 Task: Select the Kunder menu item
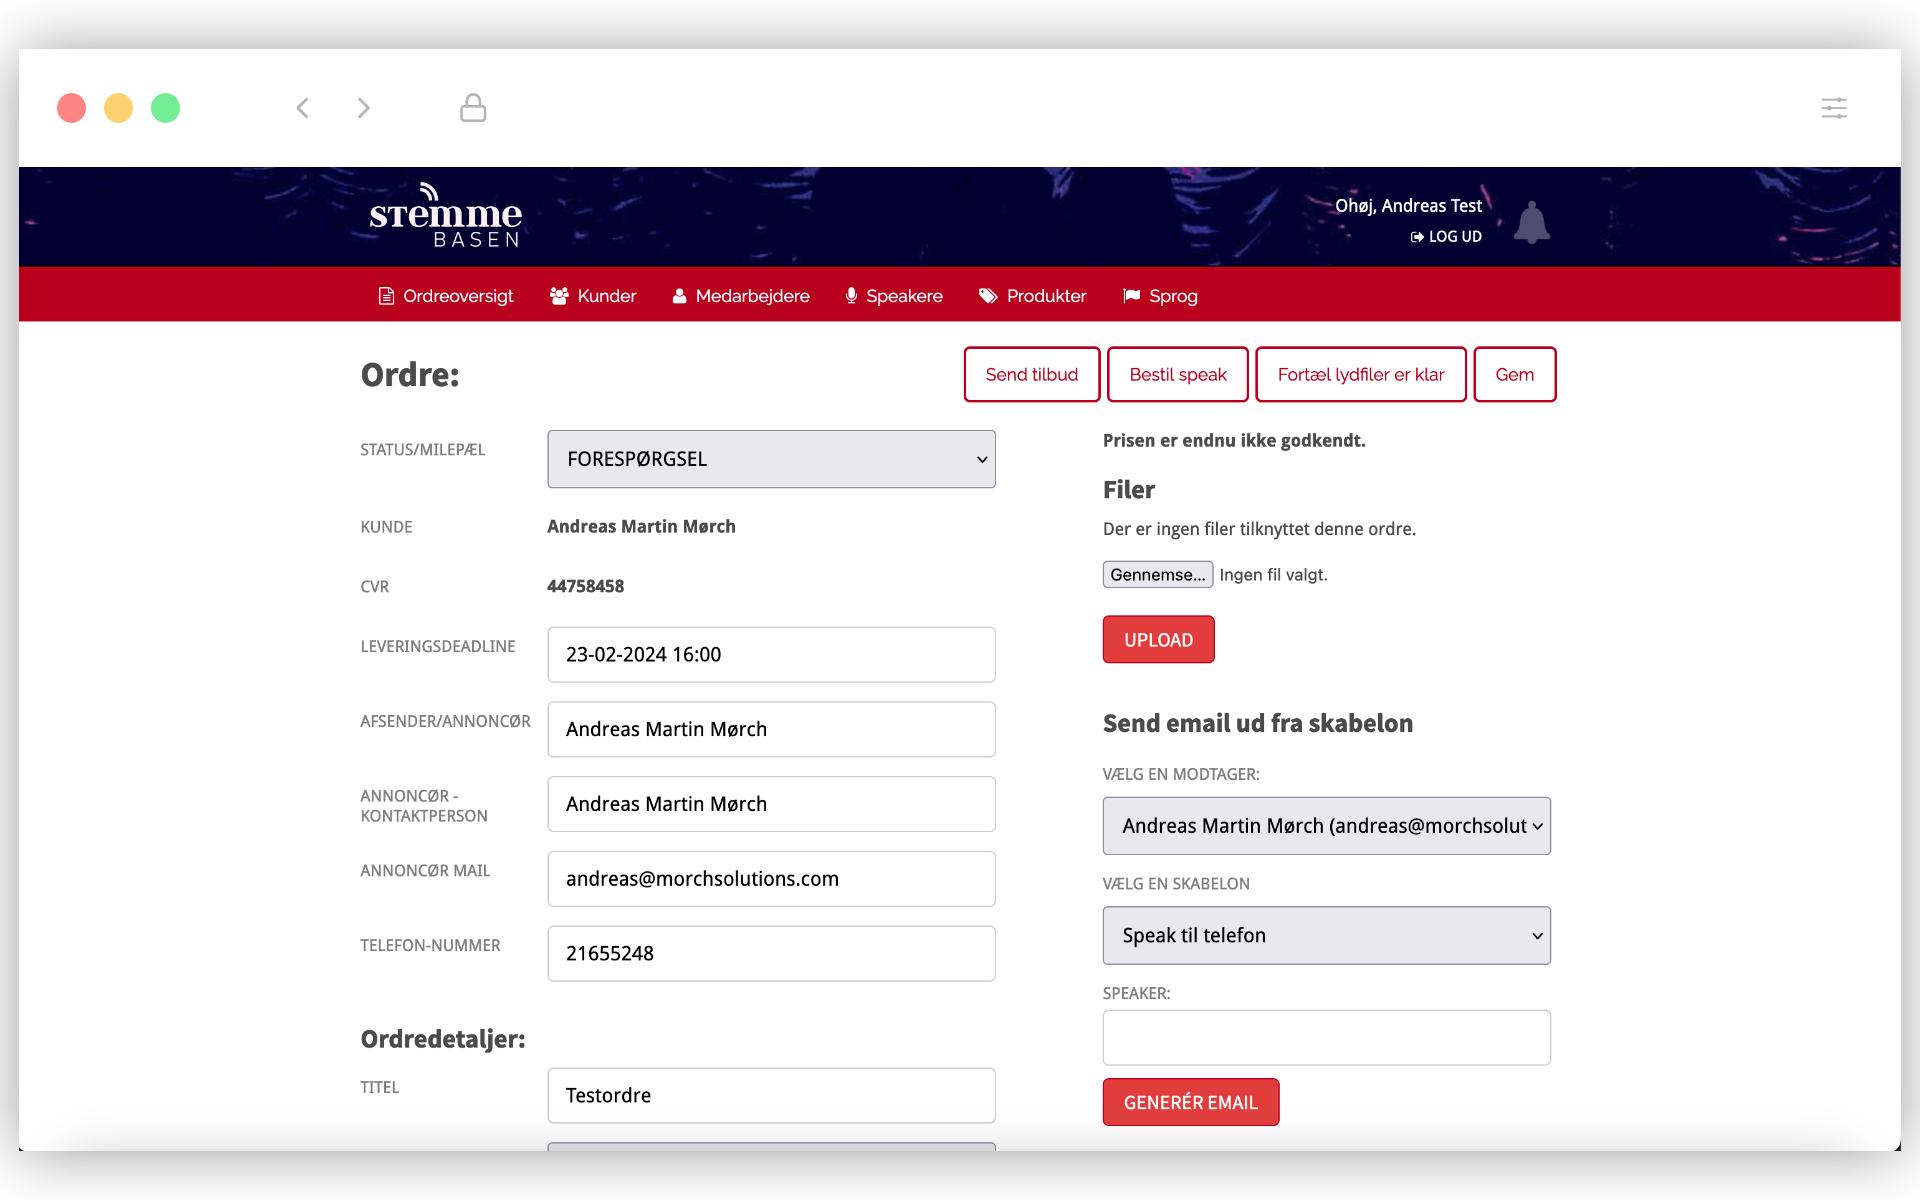click(605, 296)
